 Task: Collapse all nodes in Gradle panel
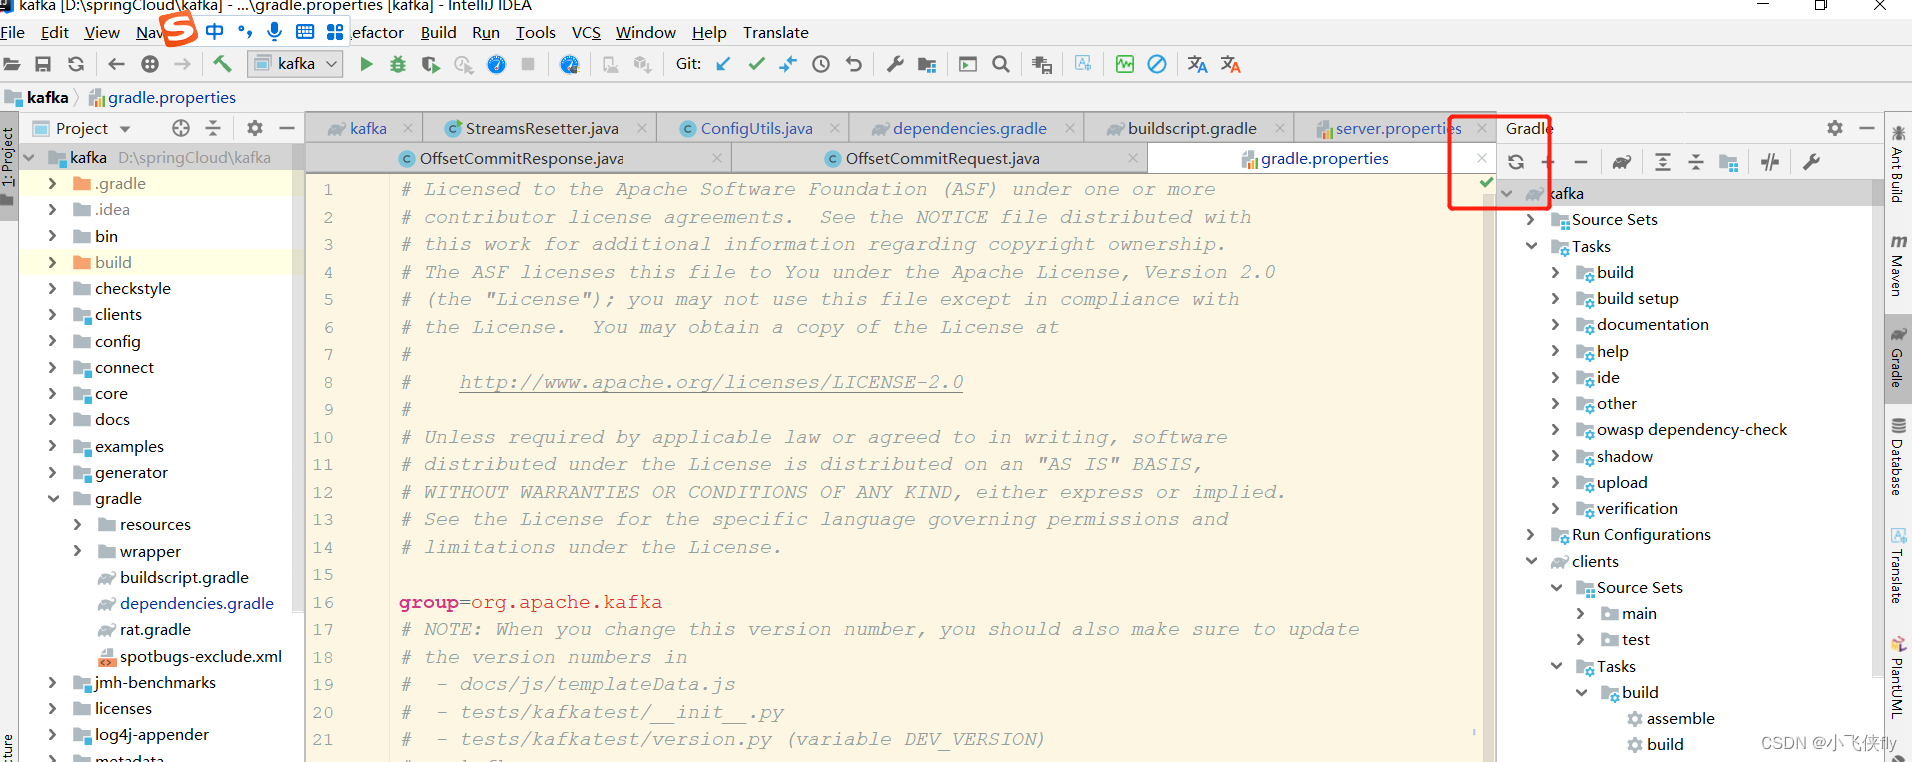tap(1696, 162)
